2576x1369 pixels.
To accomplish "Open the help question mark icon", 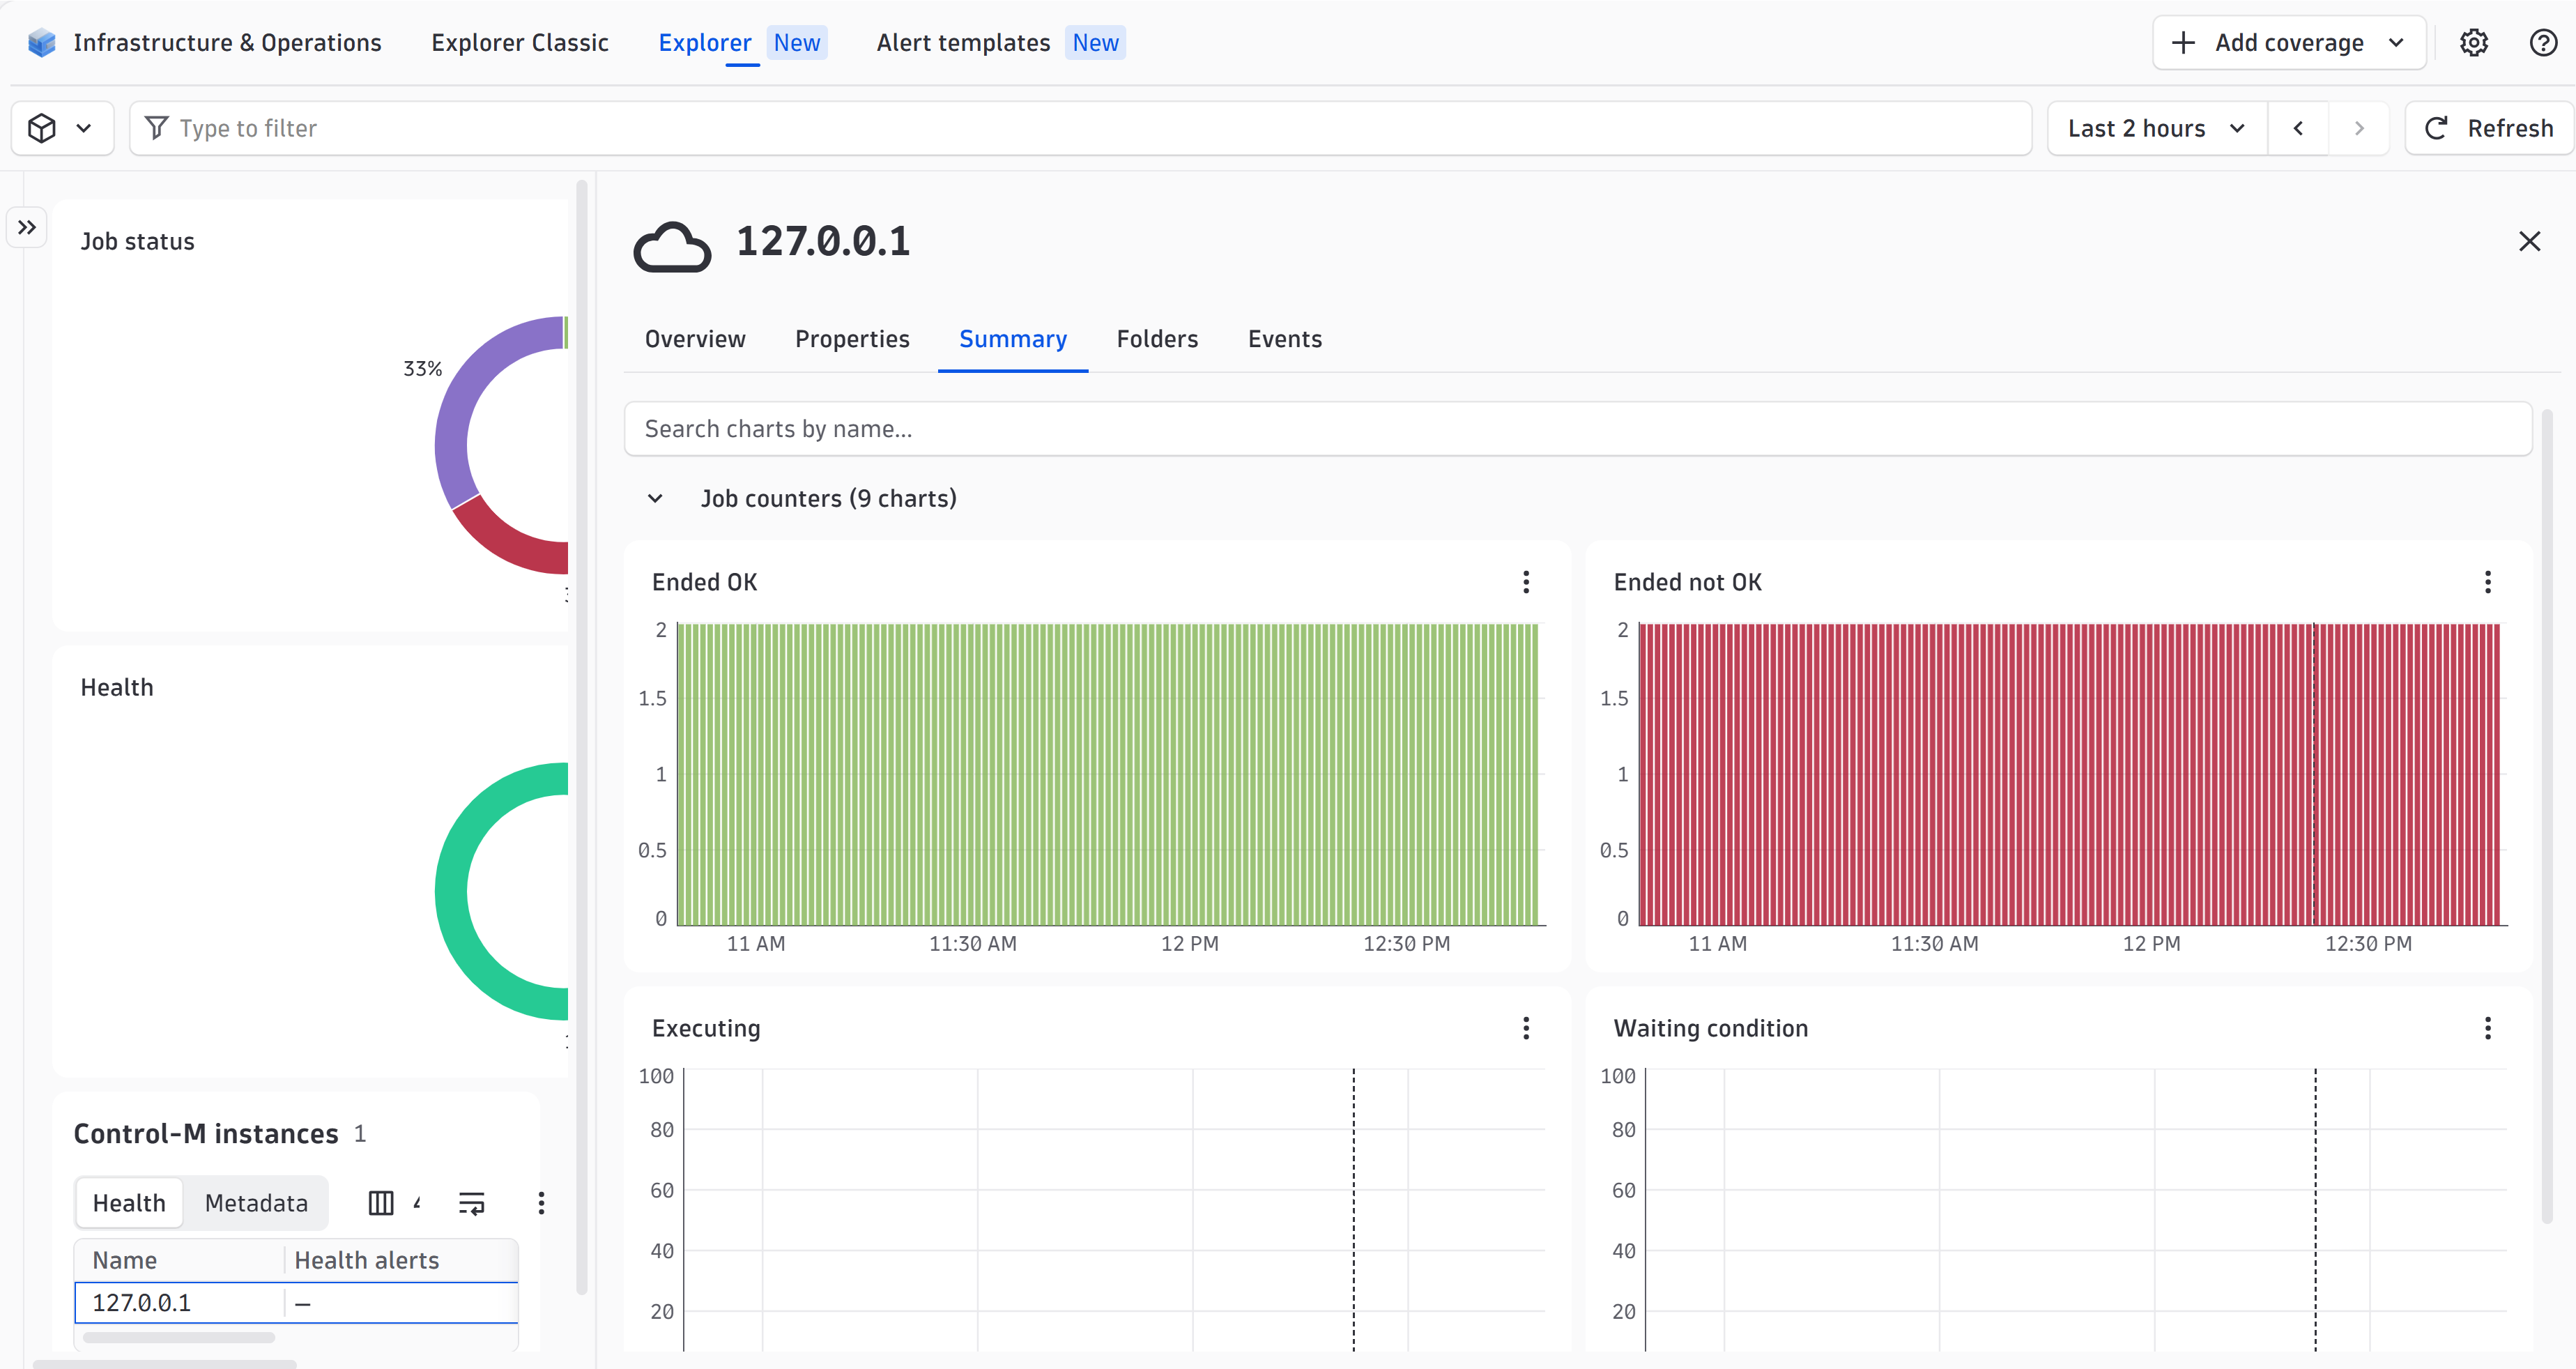I will click(2542, 43).
